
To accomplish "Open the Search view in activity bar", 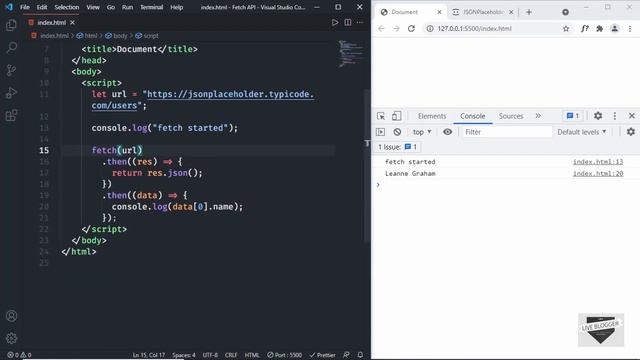I will point(11,48).
